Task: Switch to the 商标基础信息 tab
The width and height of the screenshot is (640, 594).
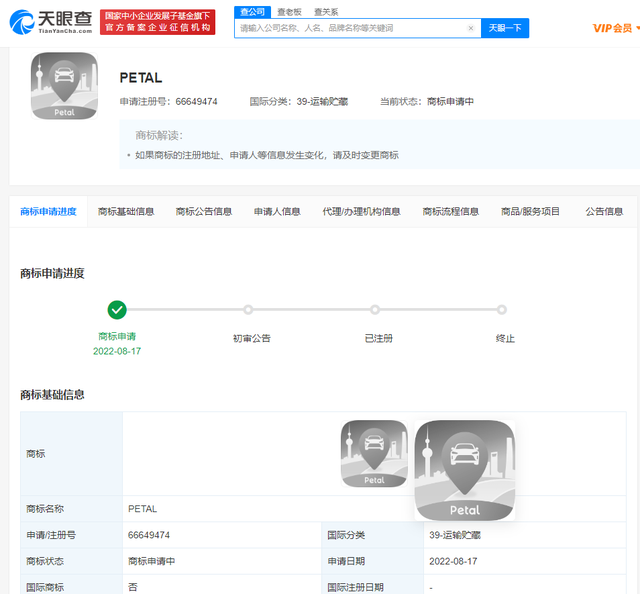Action: tap(126, 211)
